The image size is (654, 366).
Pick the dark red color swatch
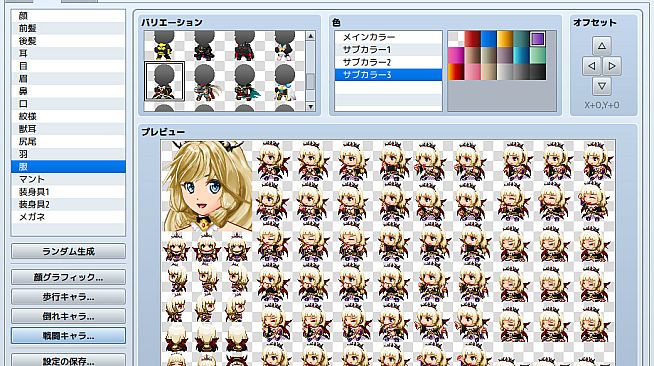click(472, 39)
